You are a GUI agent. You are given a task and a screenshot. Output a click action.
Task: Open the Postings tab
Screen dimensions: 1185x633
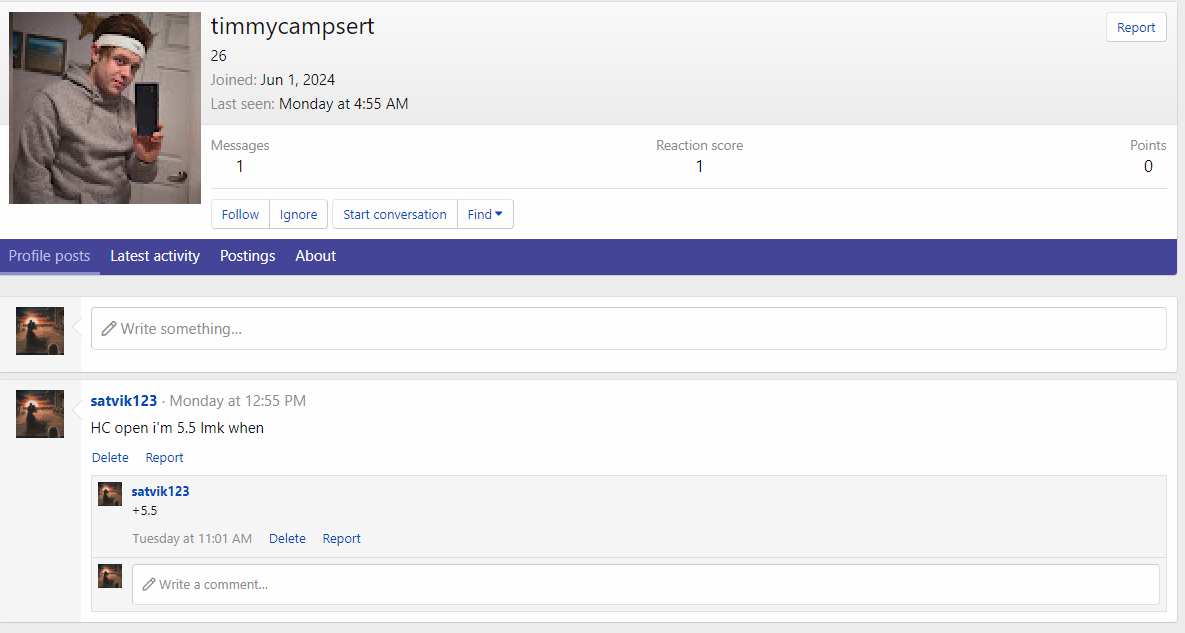coord(247,256)
